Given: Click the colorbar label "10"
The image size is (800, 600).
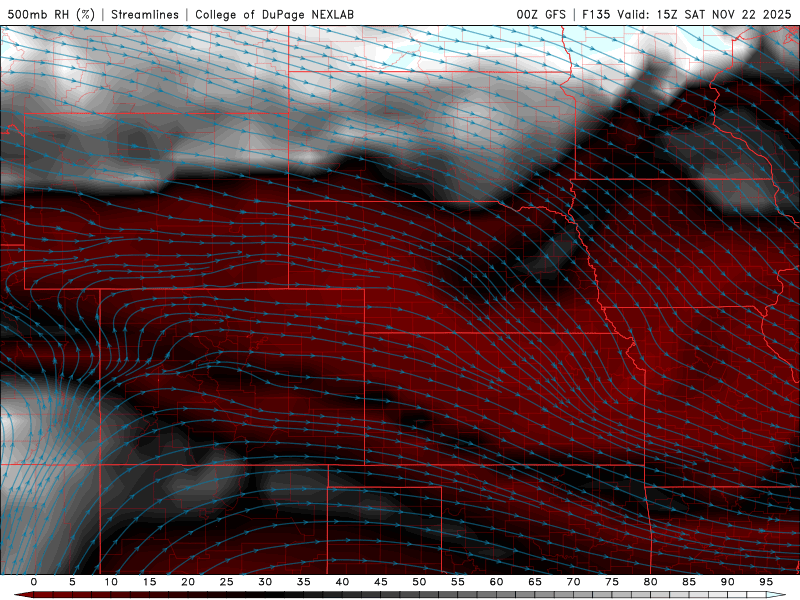Looking at the screenshot, I should [x=111, y=582].
